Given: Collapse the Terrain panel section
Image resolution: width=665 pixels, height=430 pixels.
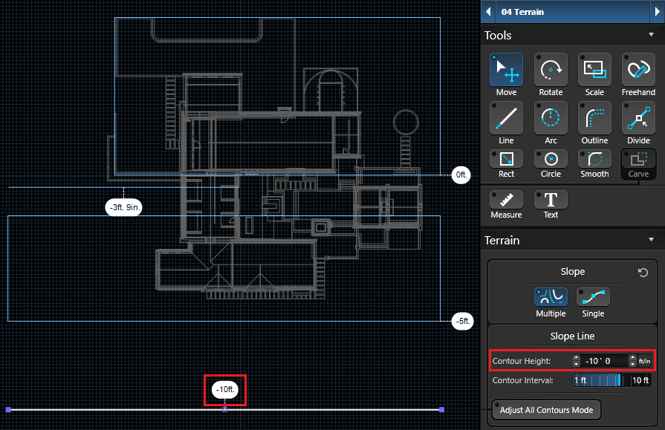Looking at the screenshot, I should 652,240.
